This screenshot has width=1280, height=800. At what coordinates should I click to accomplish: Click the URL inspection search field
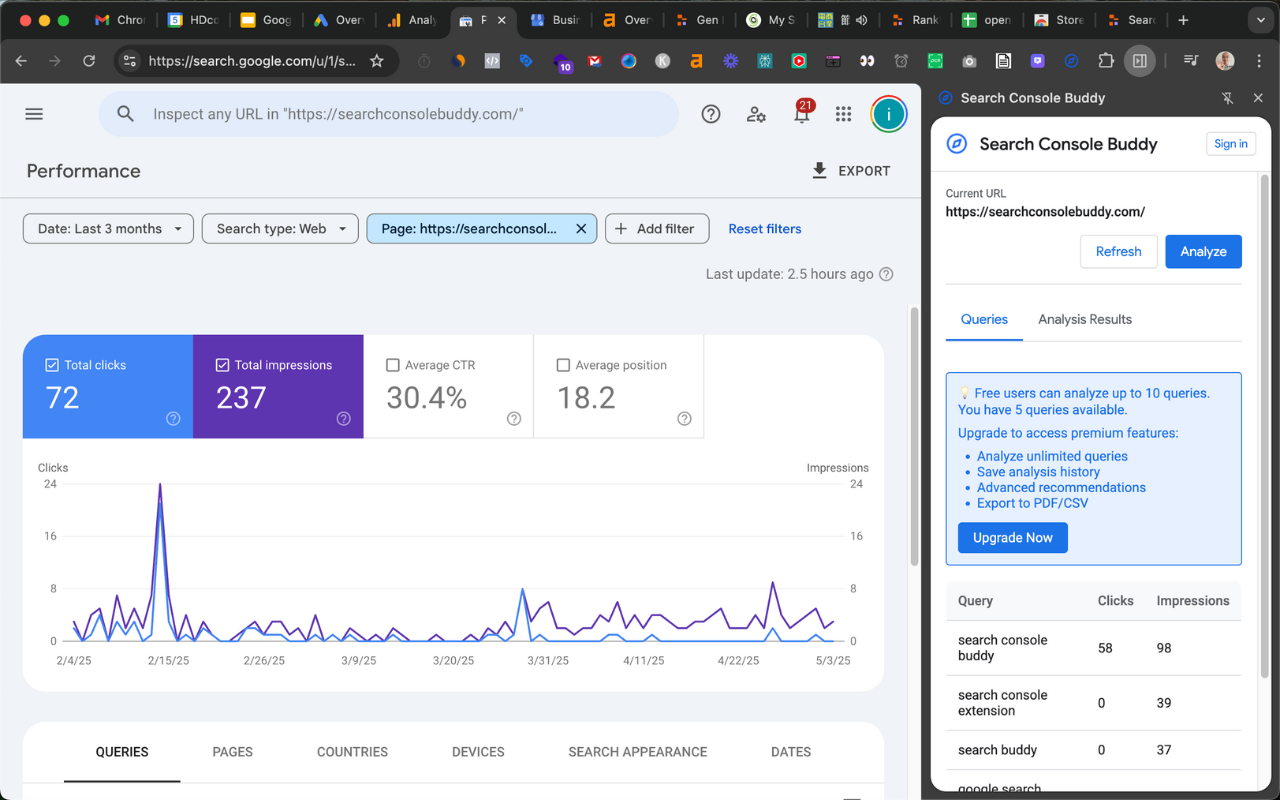click(390, 113)
